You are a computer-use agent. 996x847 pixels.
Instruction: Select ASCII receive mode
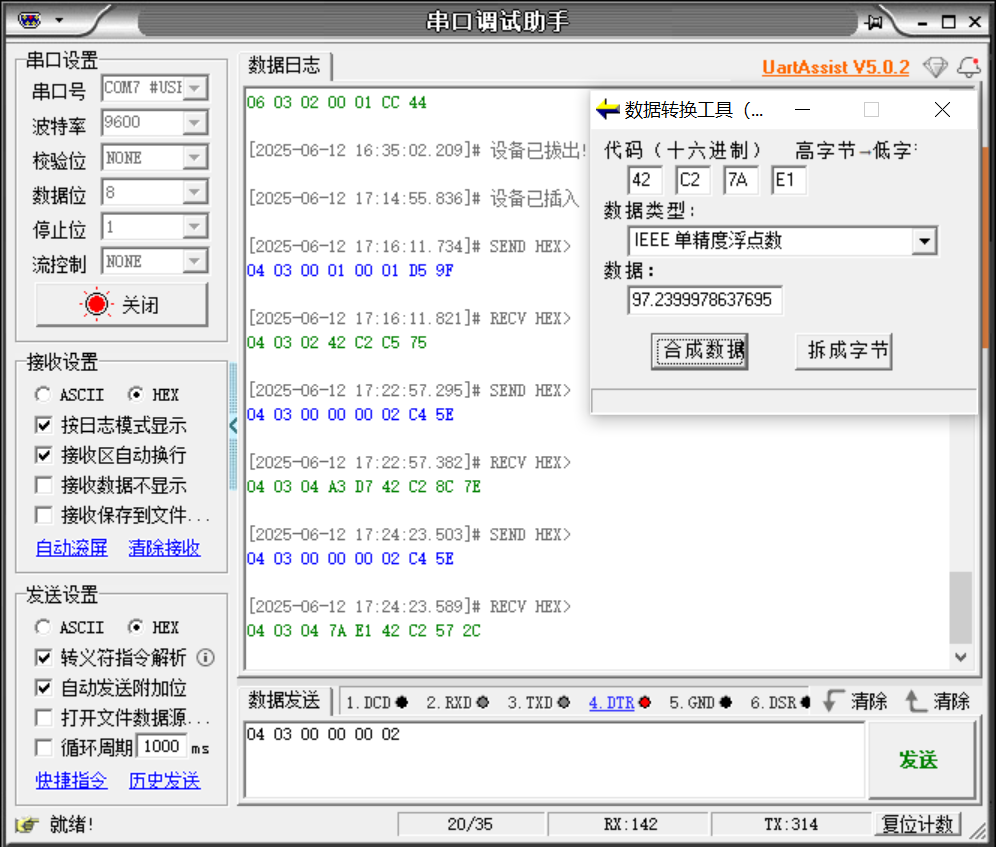click(69, 395)
